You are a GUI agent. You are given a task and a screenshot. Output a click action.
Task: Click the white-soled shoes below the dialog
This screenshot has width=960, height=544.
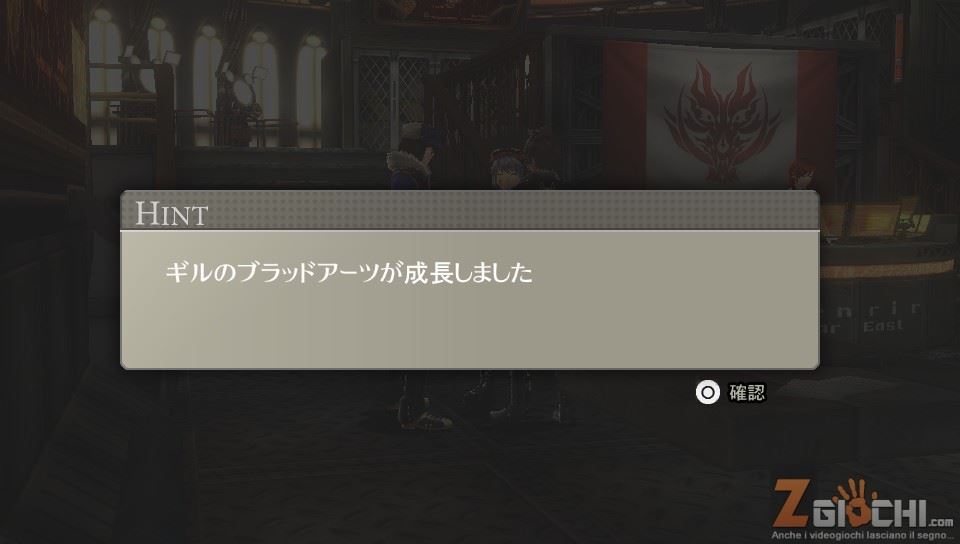pos(427,417)
